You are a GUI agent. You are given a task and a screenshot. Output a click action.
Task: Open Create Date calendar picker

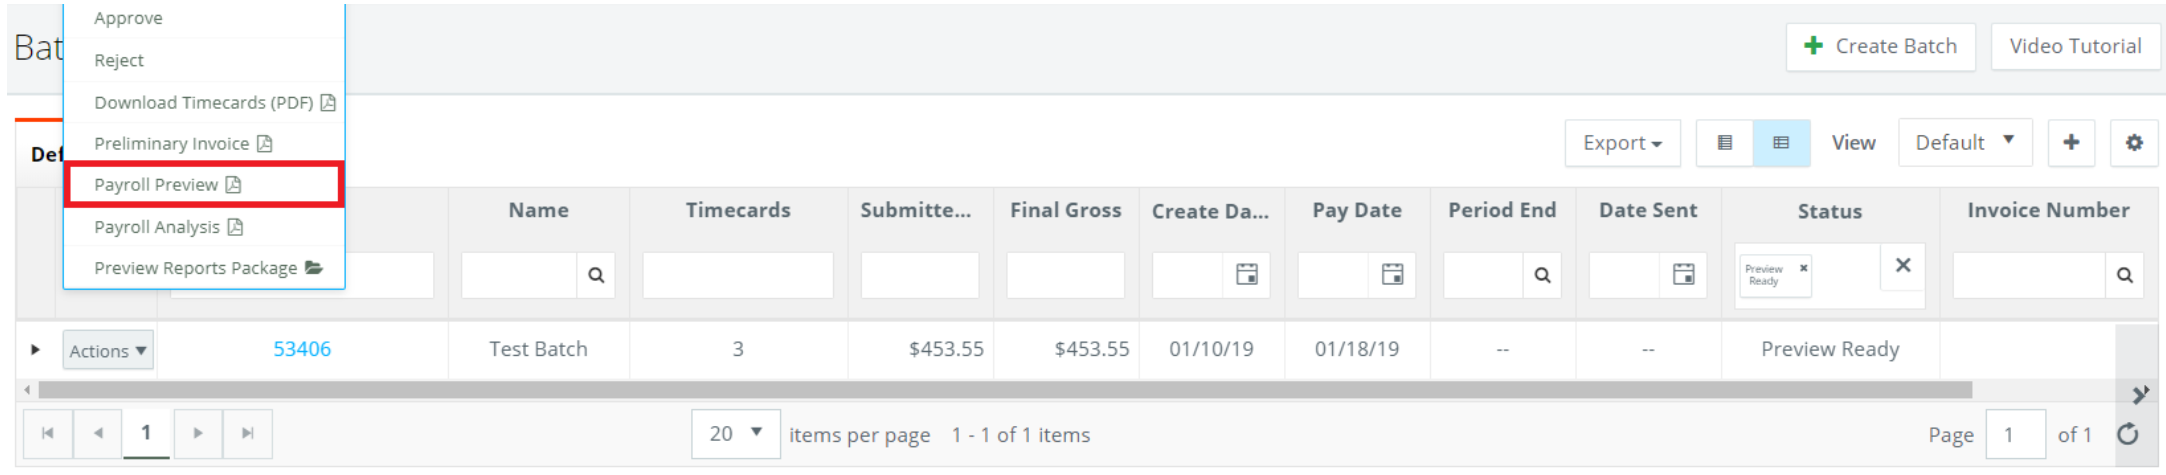pyautogui.click(x=1246, y=274)
